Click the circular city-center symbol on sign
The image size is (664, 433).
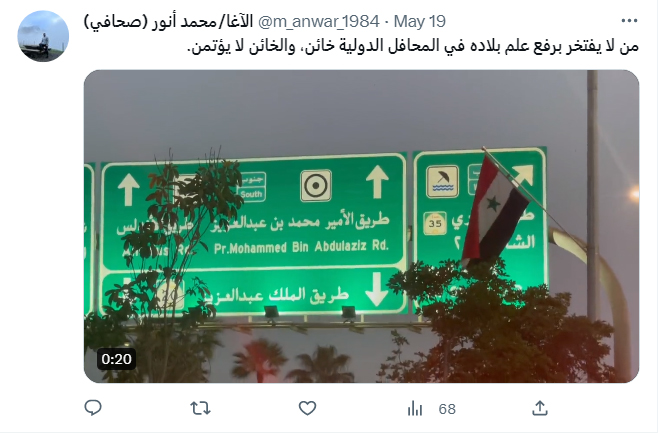coord(316,185)
